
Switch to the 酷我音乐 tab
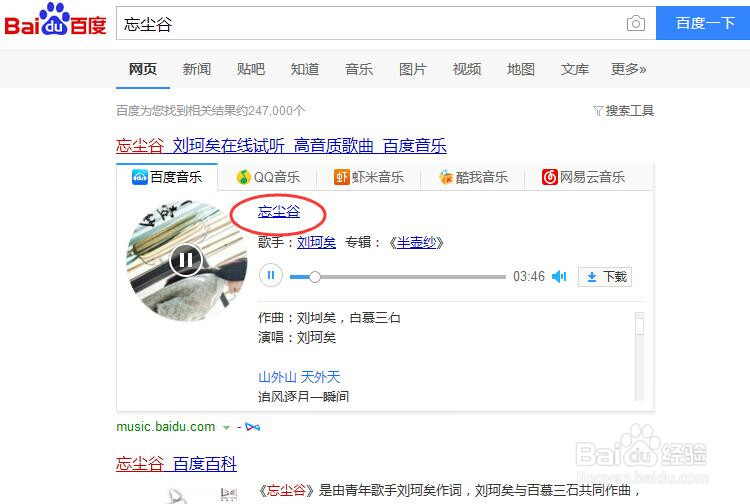pyautogui.click(x=473, y=177)
